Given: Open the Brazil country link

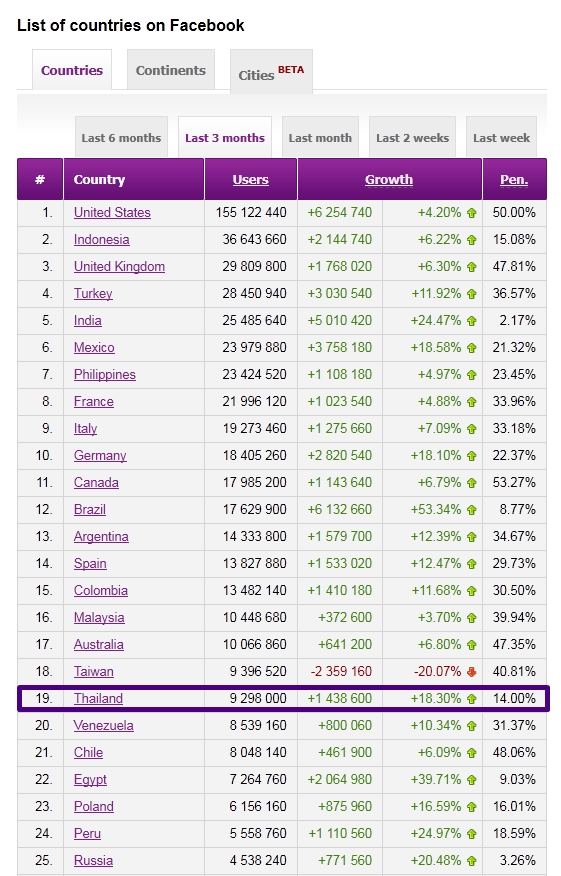Looking at the screenshot, I should click(x=90, y=509).
